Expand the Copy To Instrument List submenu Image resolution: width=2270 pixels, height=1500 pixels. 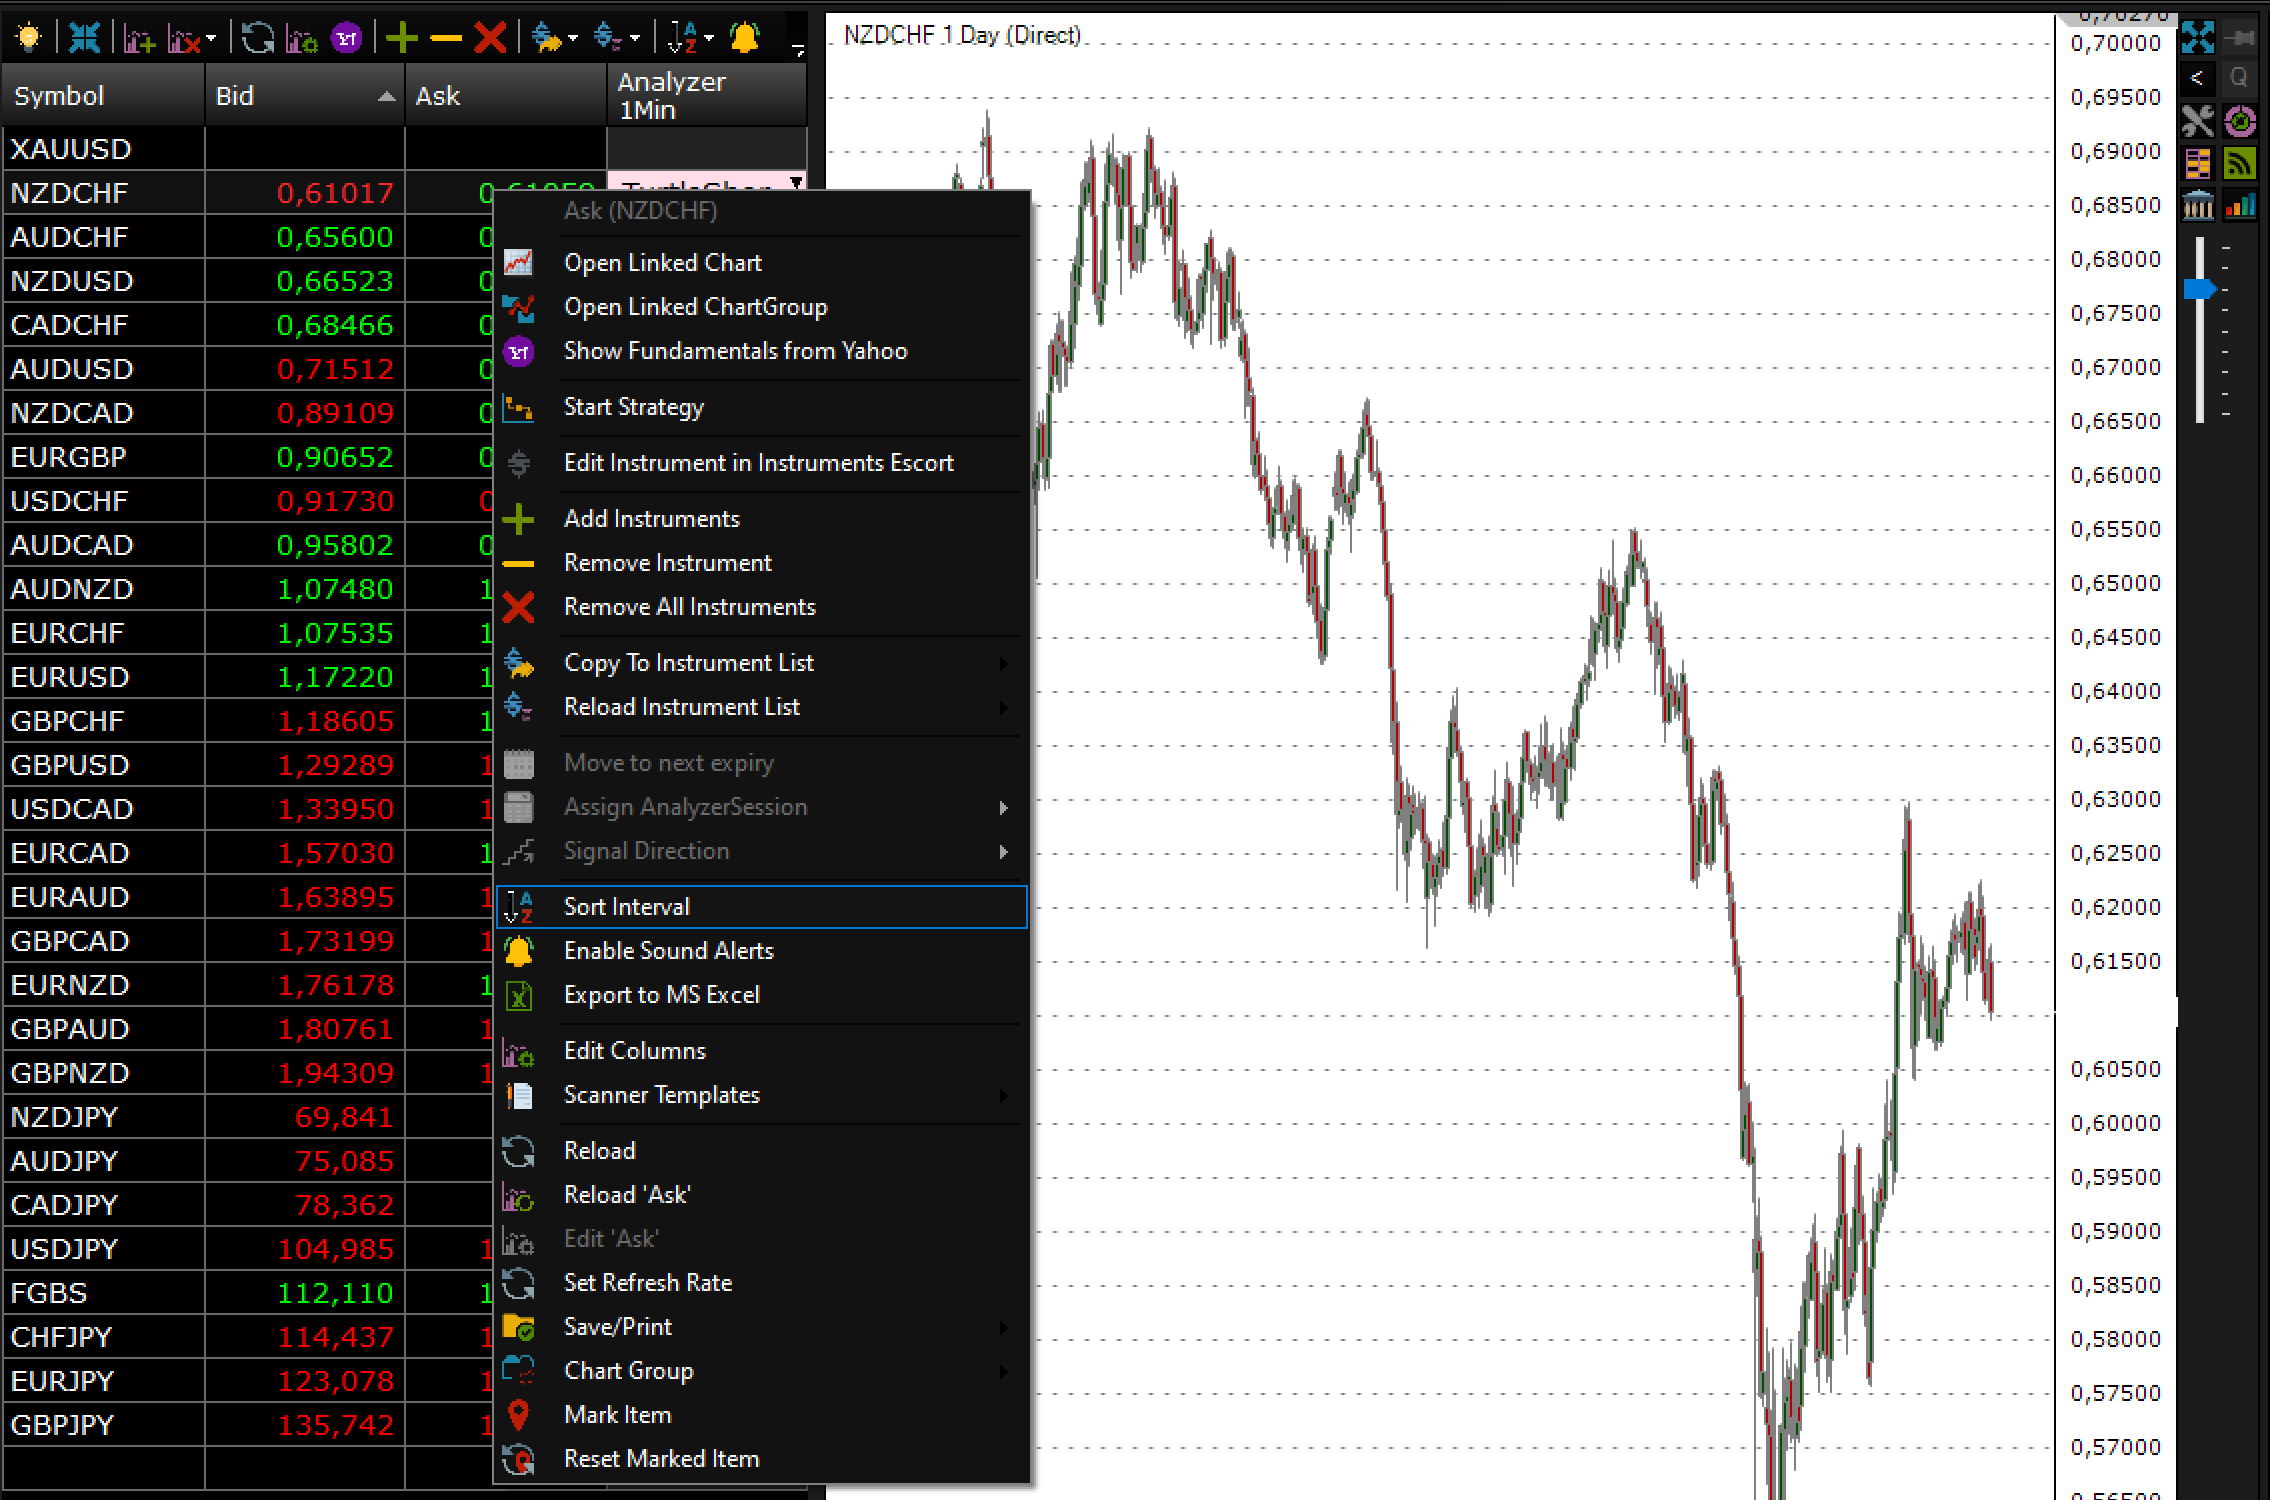click(x=688, y=662)
